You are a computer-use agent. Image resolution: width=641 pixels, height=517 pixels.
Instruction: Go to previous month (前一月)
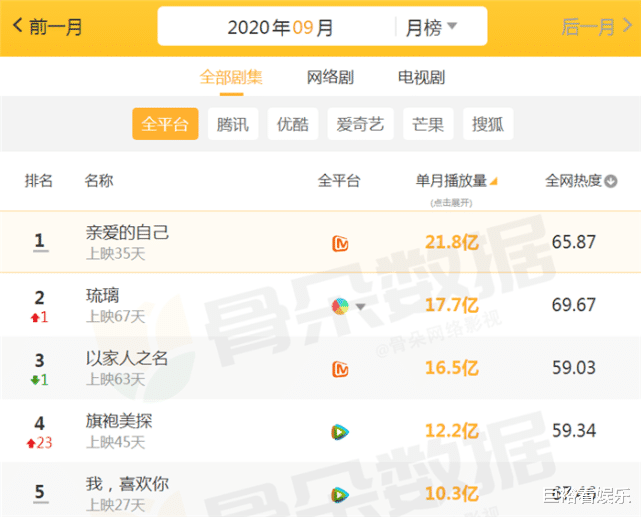47,27
